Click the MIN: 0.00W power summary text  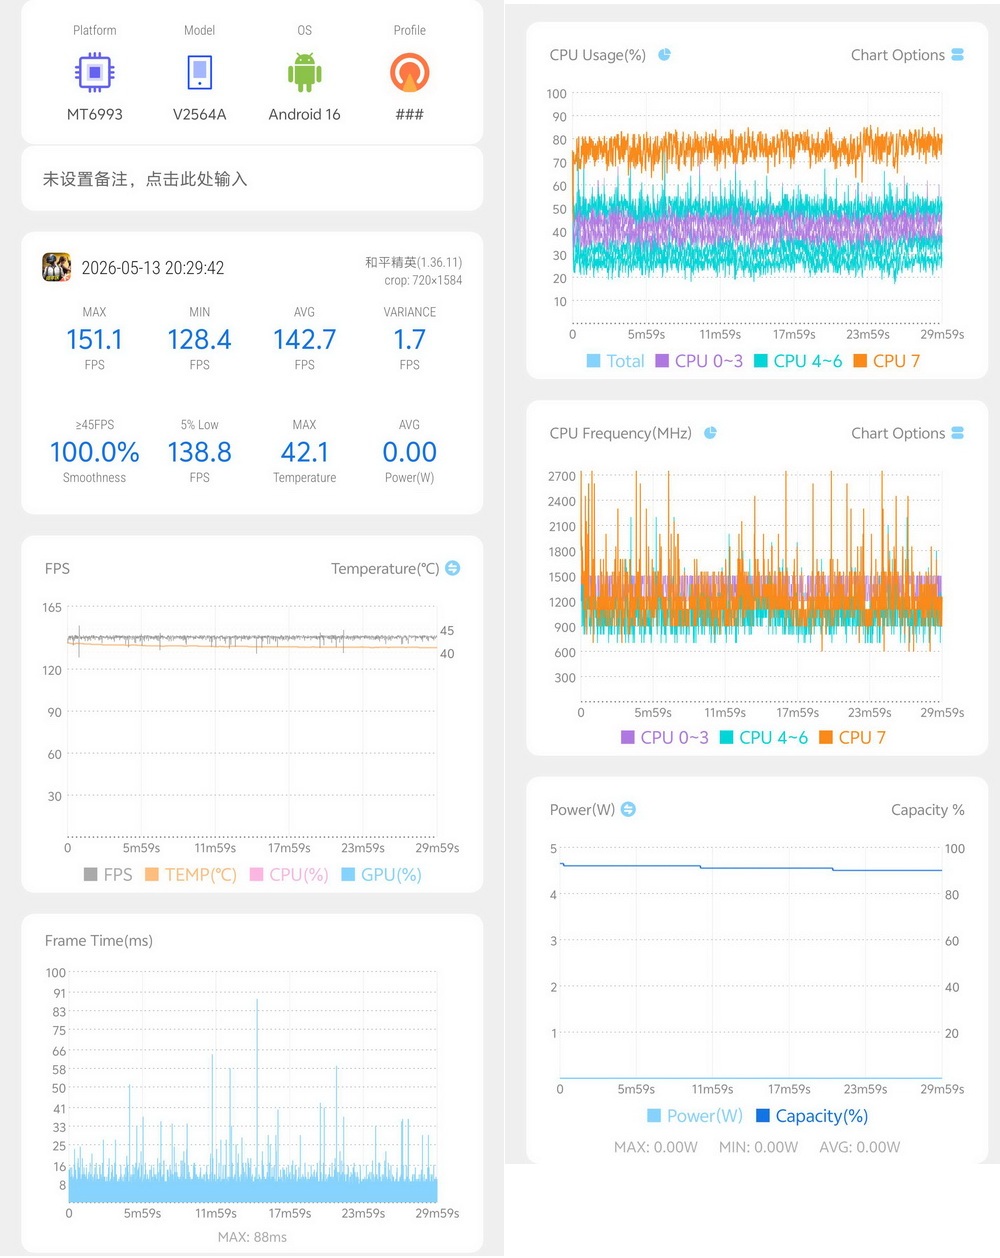pyautogui.click(x=759, y=1147)
